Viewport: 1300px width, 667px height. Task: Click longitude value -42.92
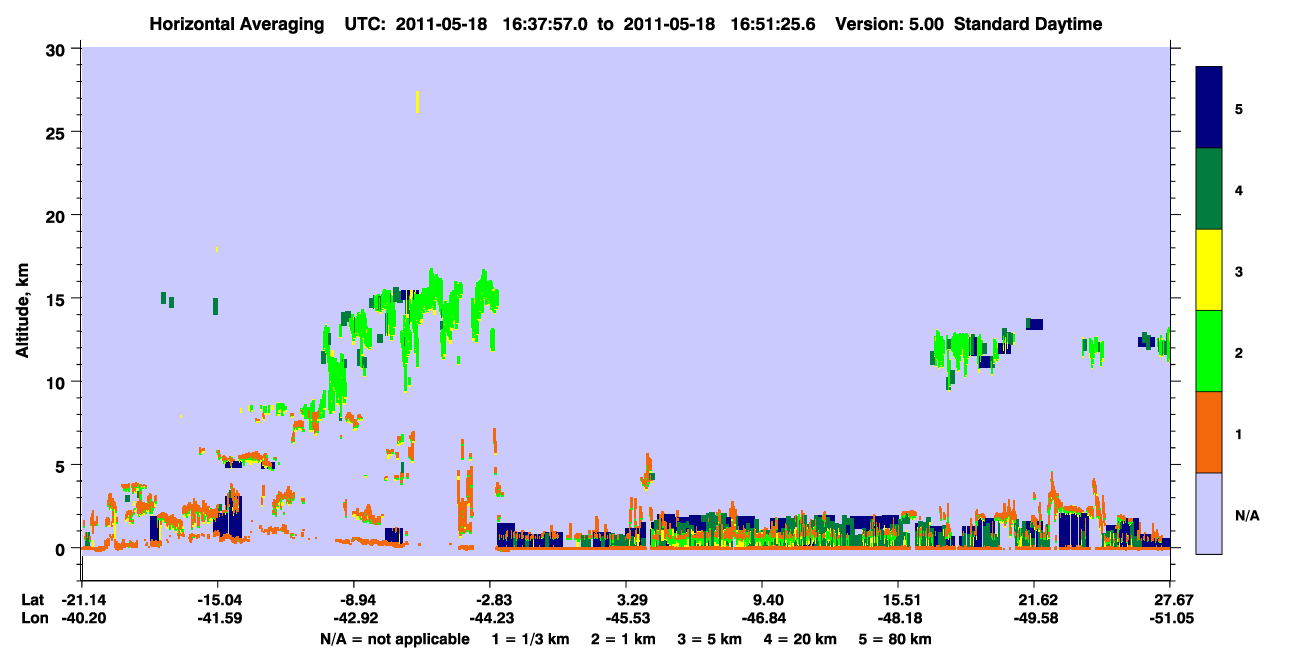point(354,619)
